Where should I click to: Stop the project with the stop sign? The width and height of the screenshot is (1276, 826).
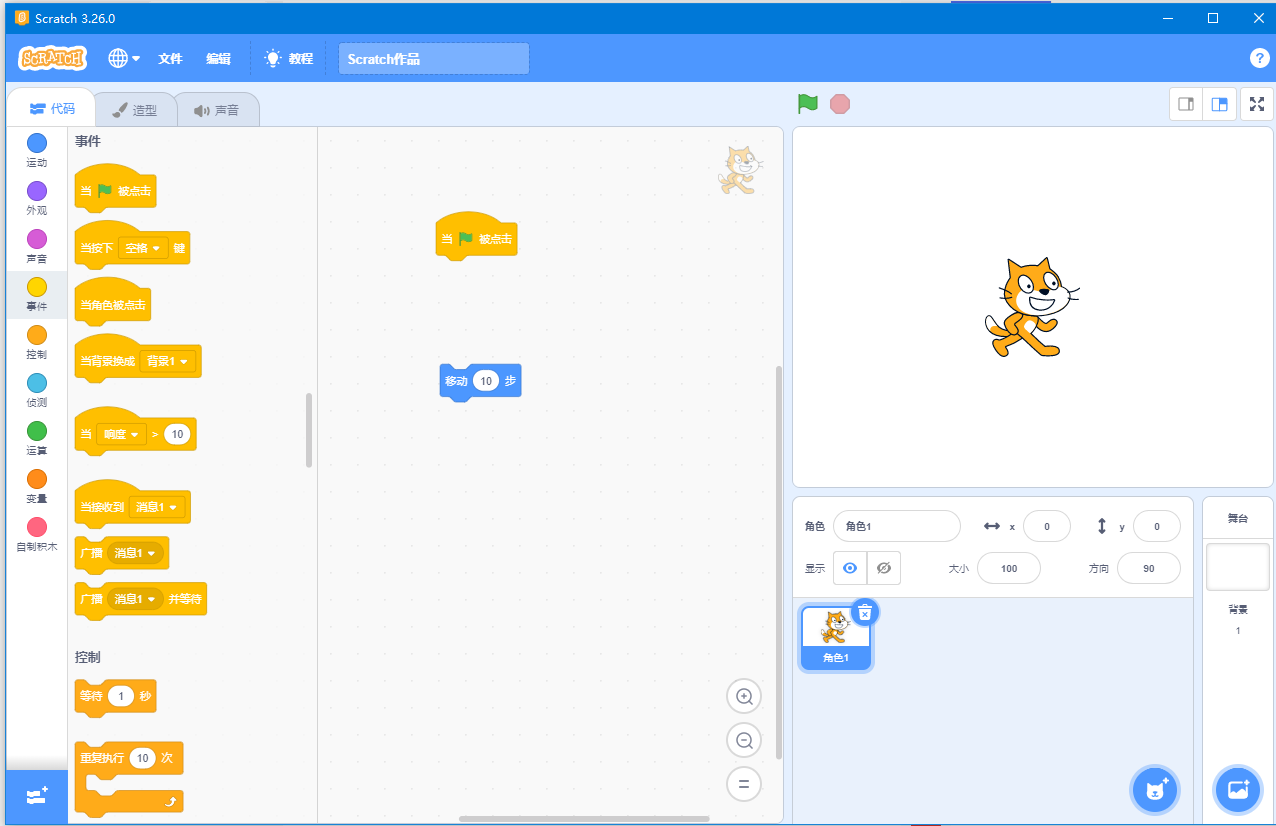click(x=840, y=103)
